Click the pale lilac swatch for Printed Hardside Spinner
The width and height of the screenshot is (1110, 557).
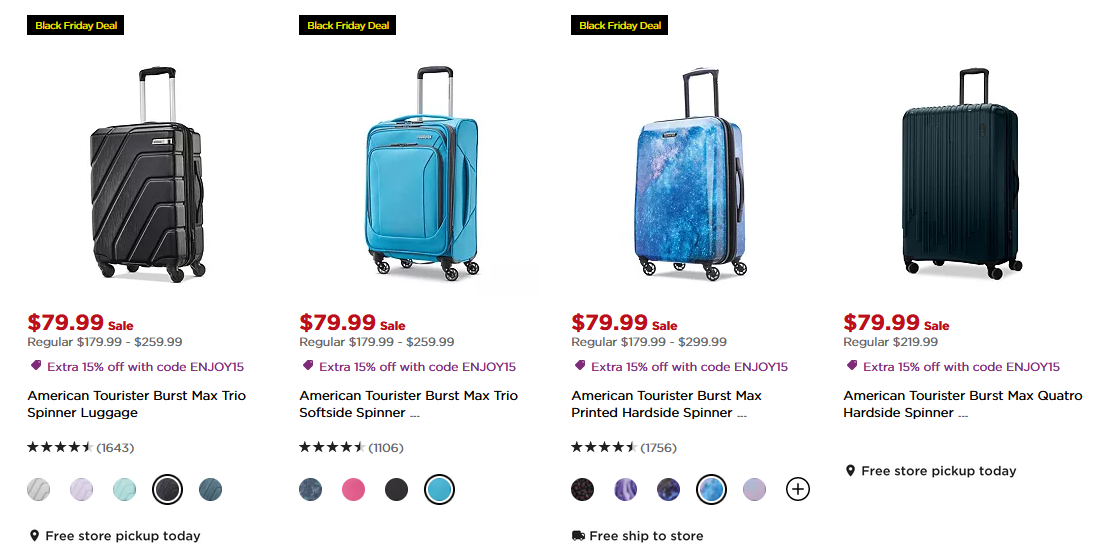pos(754,489)
